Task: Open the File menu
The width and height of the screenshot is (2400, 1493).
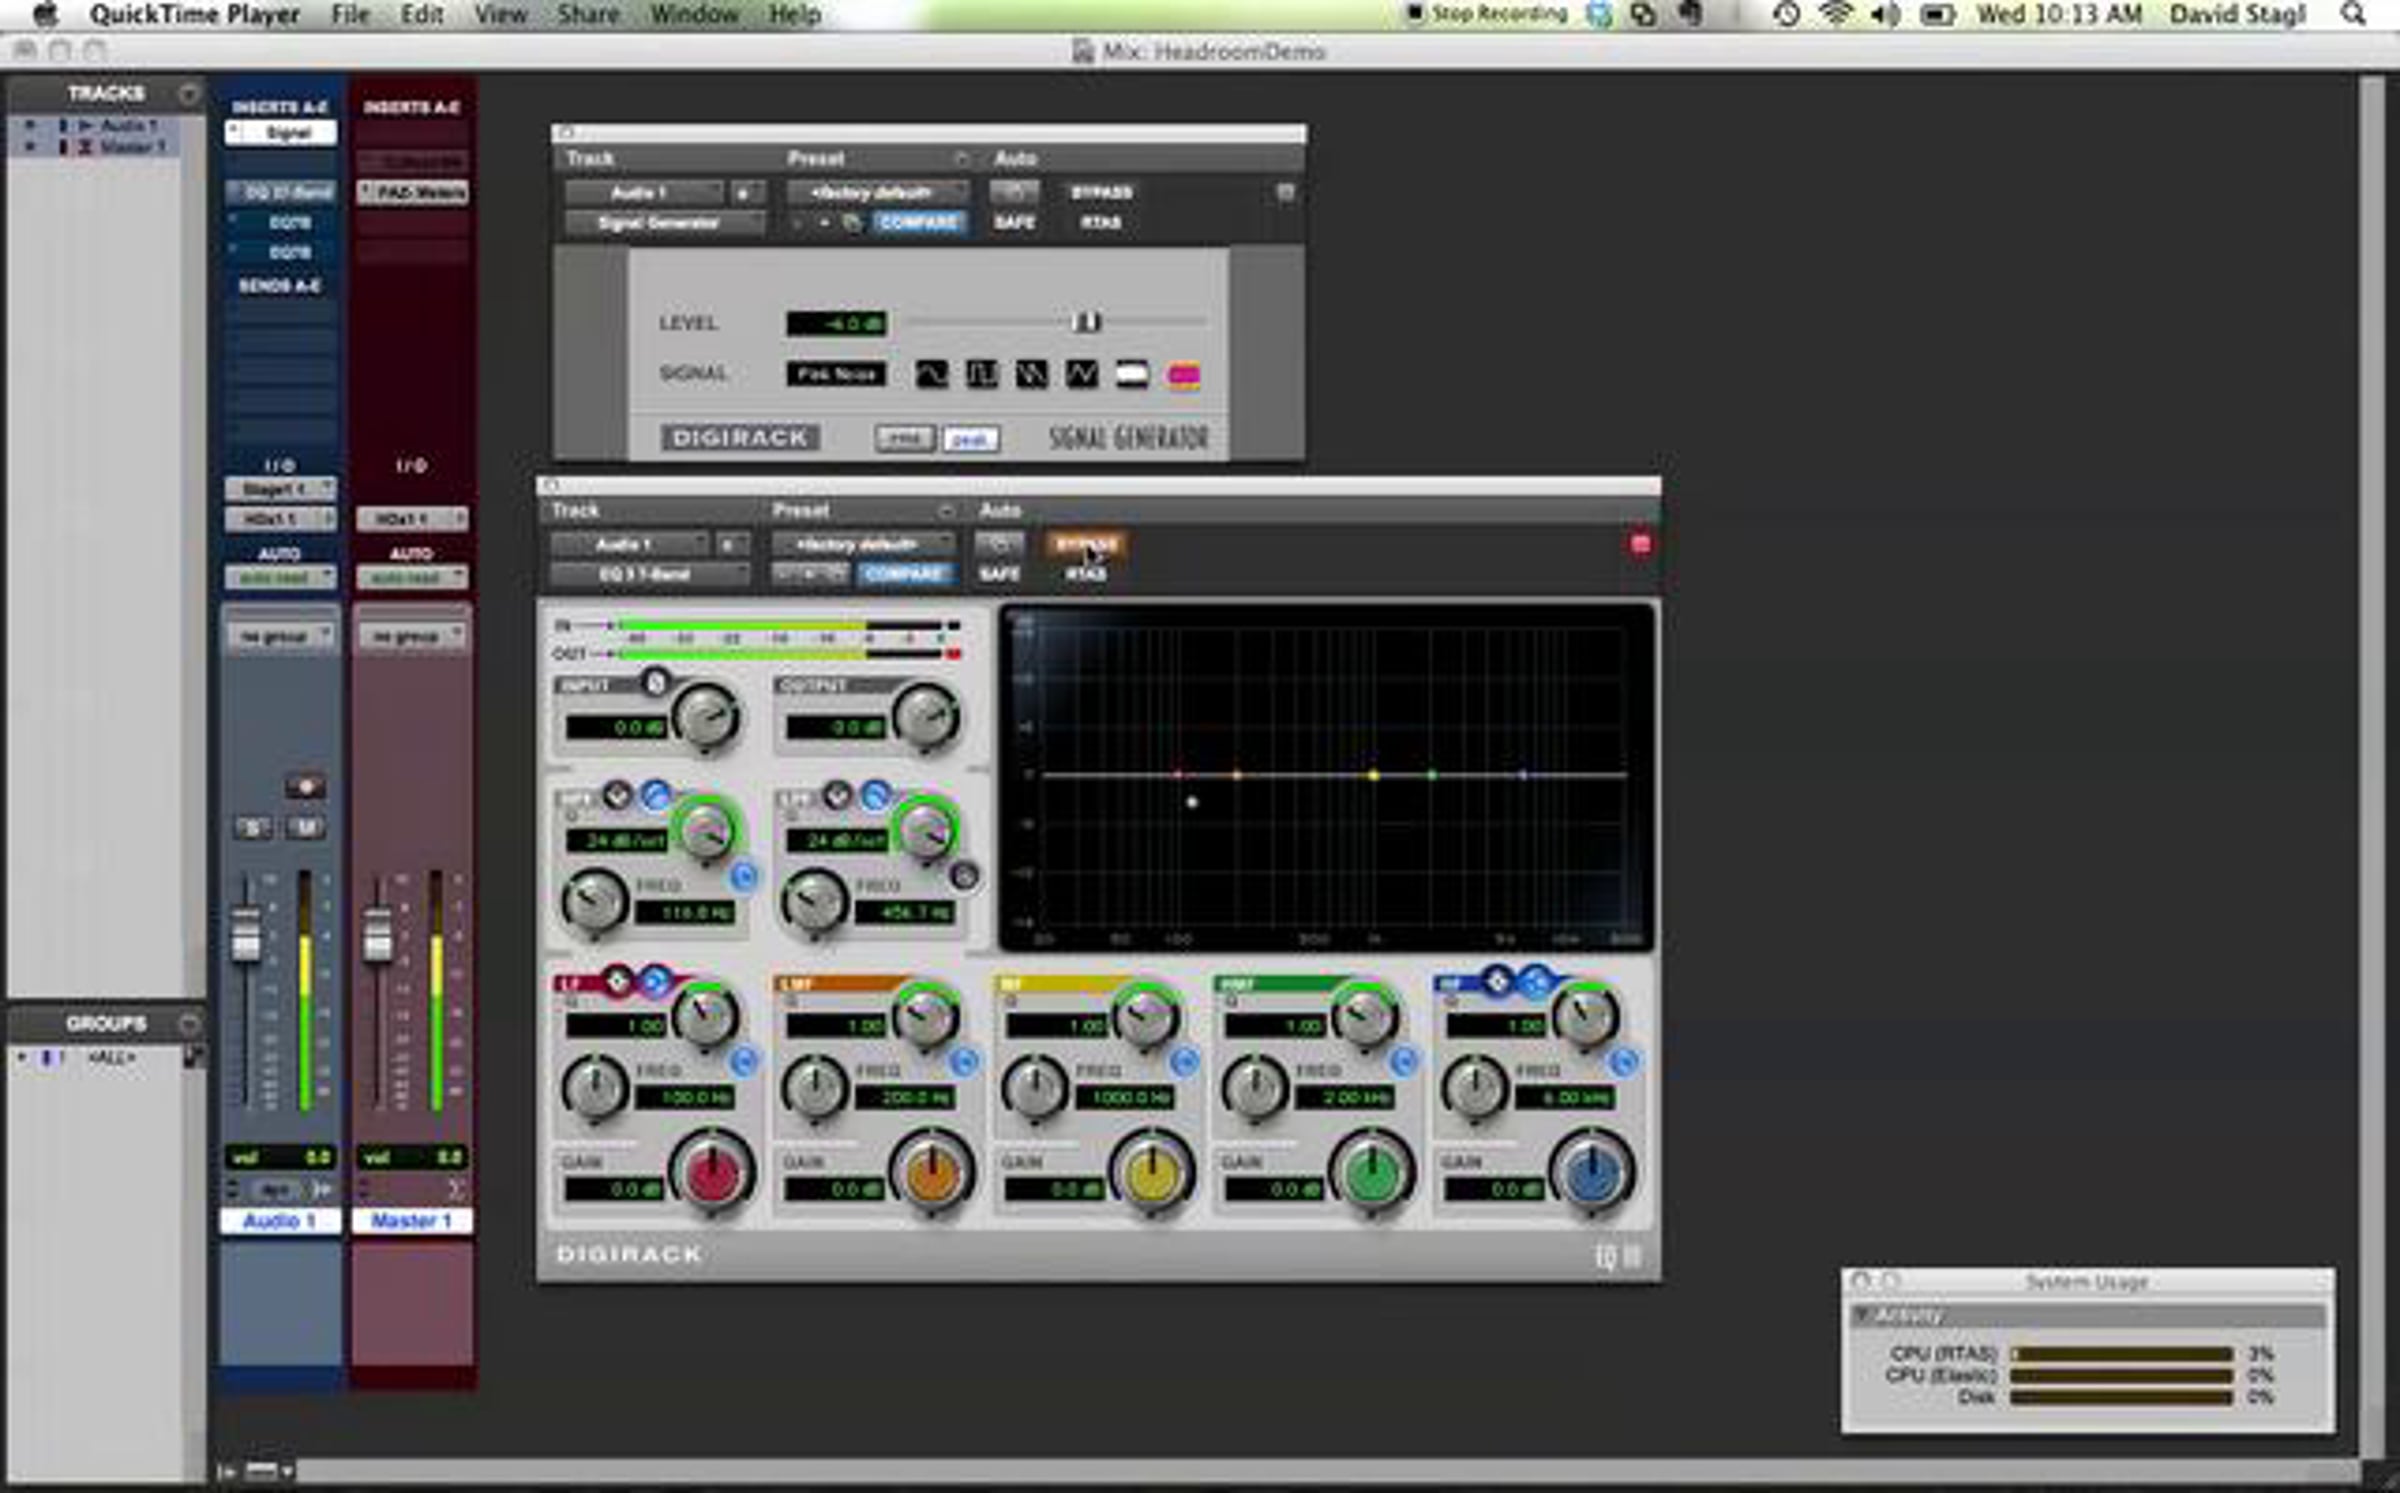Action: pyautogui.click(x=350, y=15)
